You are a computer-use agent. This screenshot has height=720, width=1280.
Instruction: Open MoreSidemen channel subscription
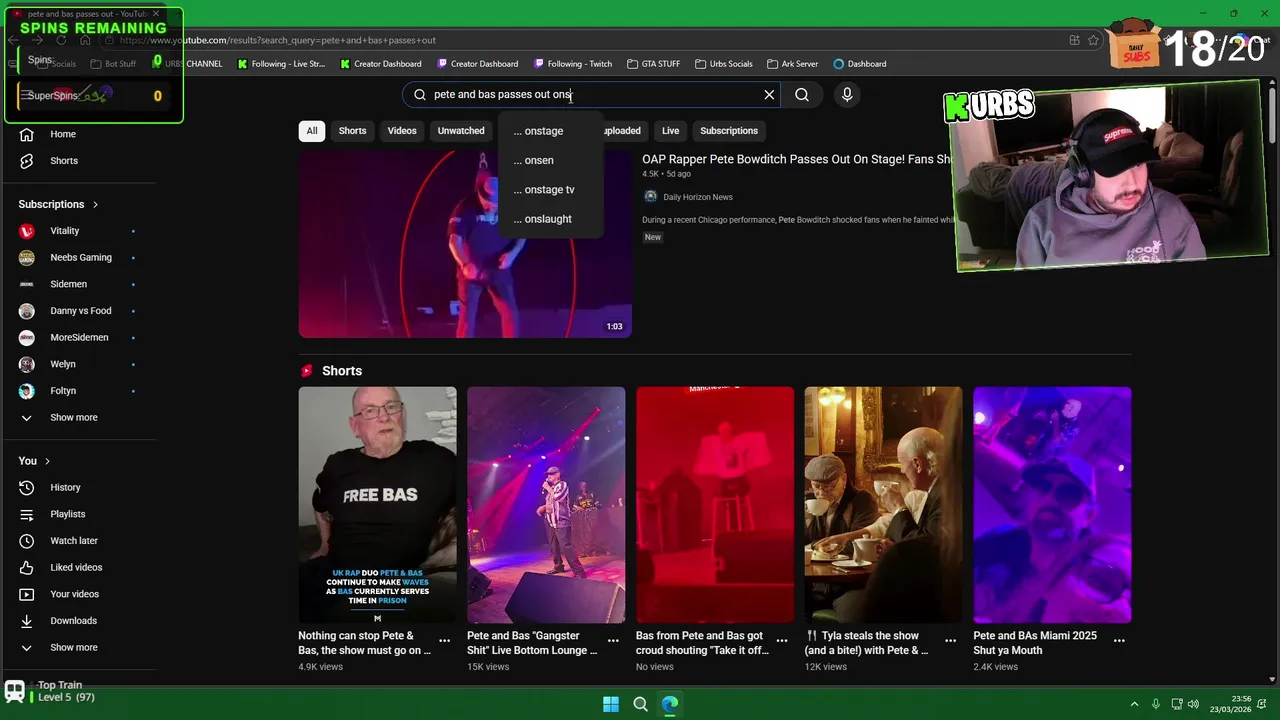80,338
